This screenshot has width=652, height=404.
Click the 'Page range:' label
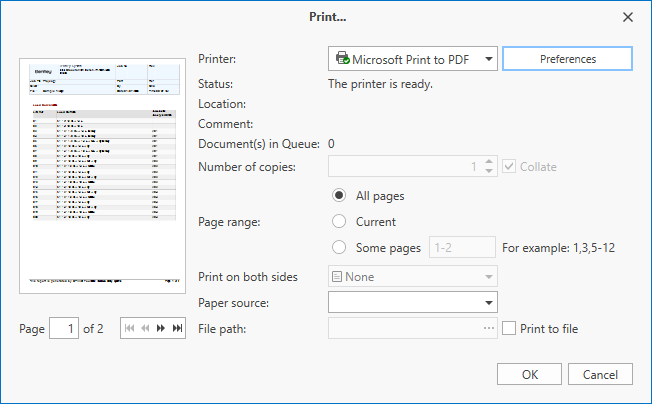tap(229, 222)
